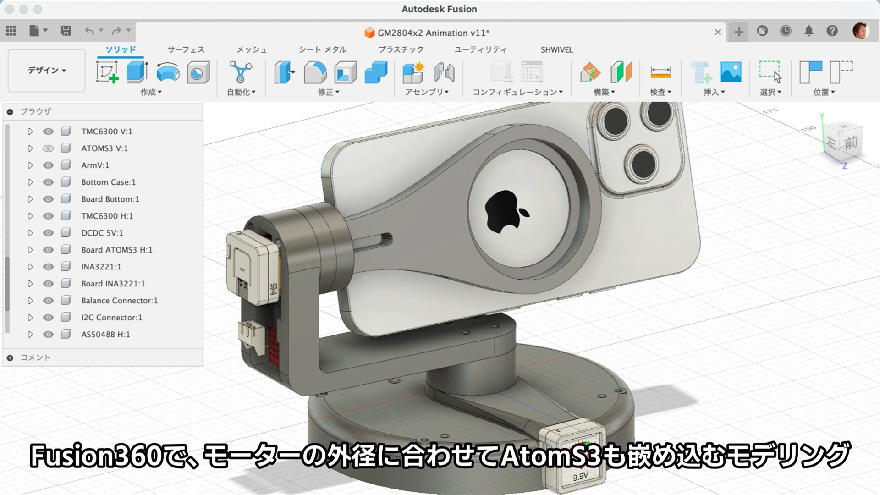Hide the AS5048B H:1 component
Screen dimensions: 880x495
[x=48, y=334]
